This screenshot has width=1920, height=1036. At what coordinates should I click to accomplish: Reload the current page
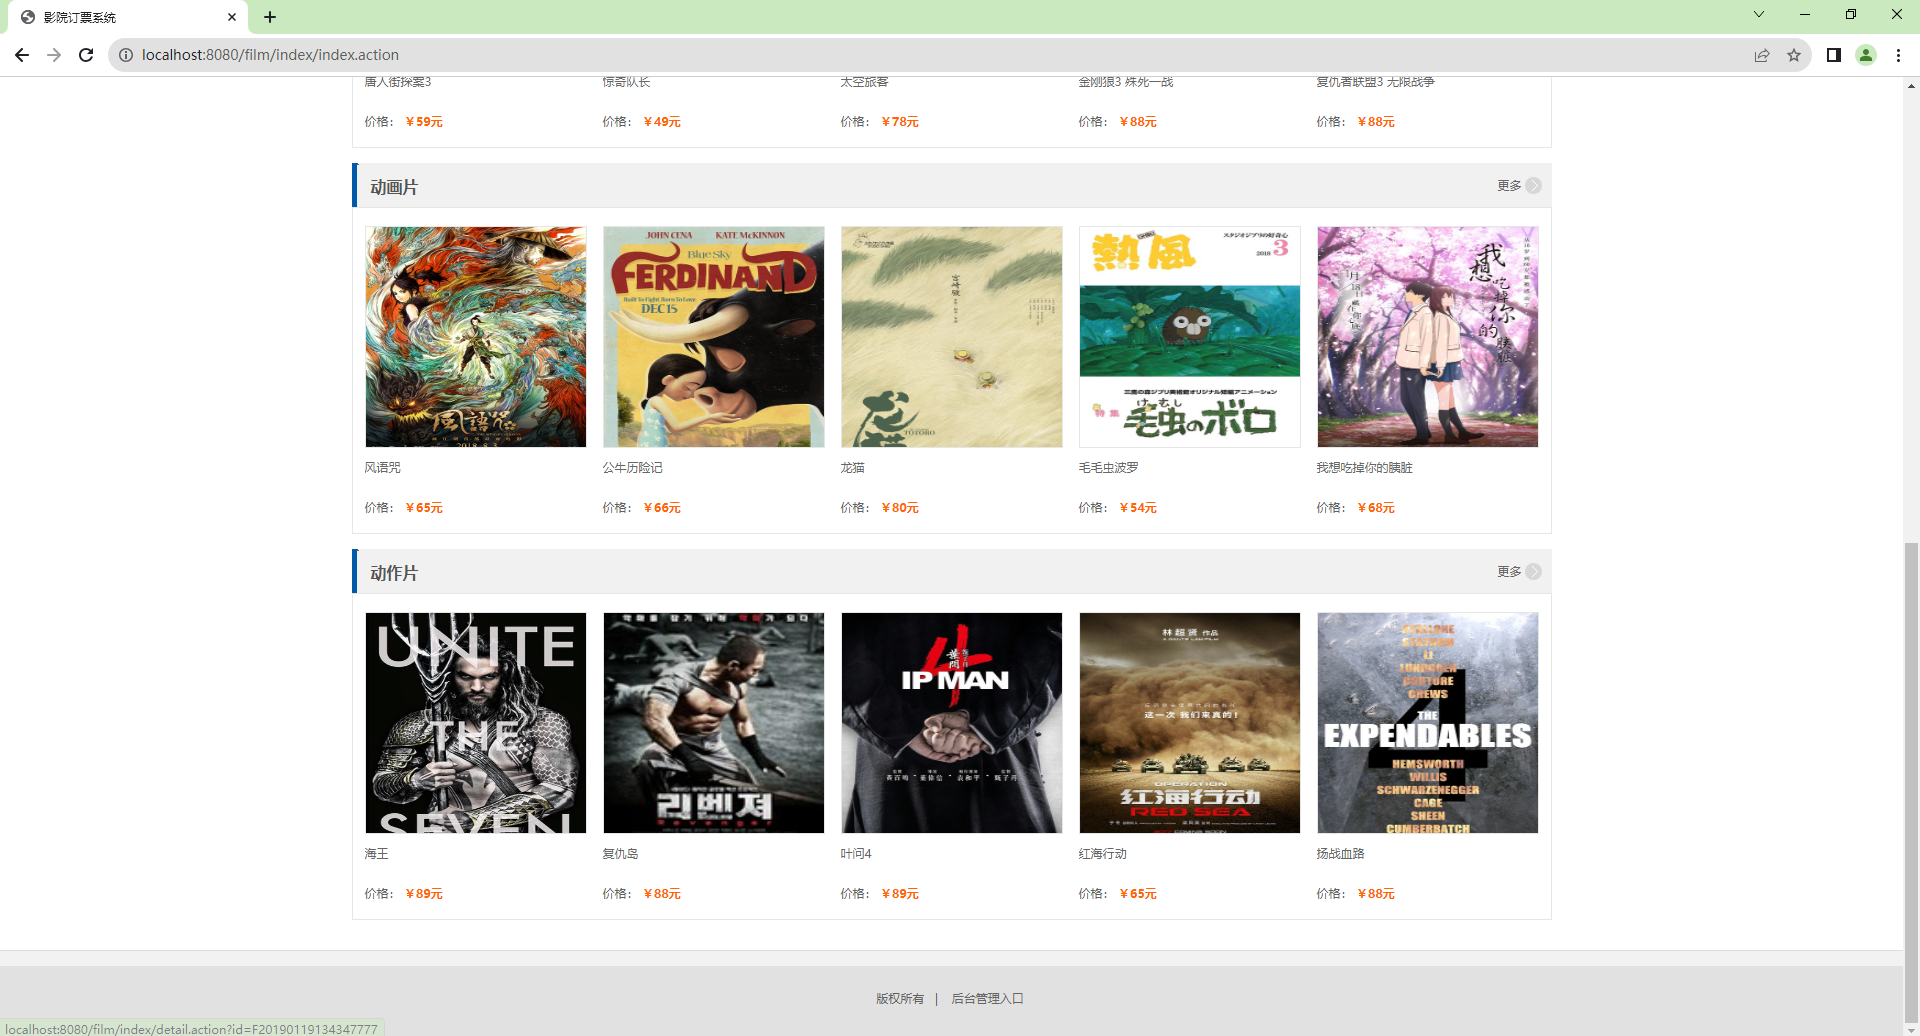coord(86,55)
